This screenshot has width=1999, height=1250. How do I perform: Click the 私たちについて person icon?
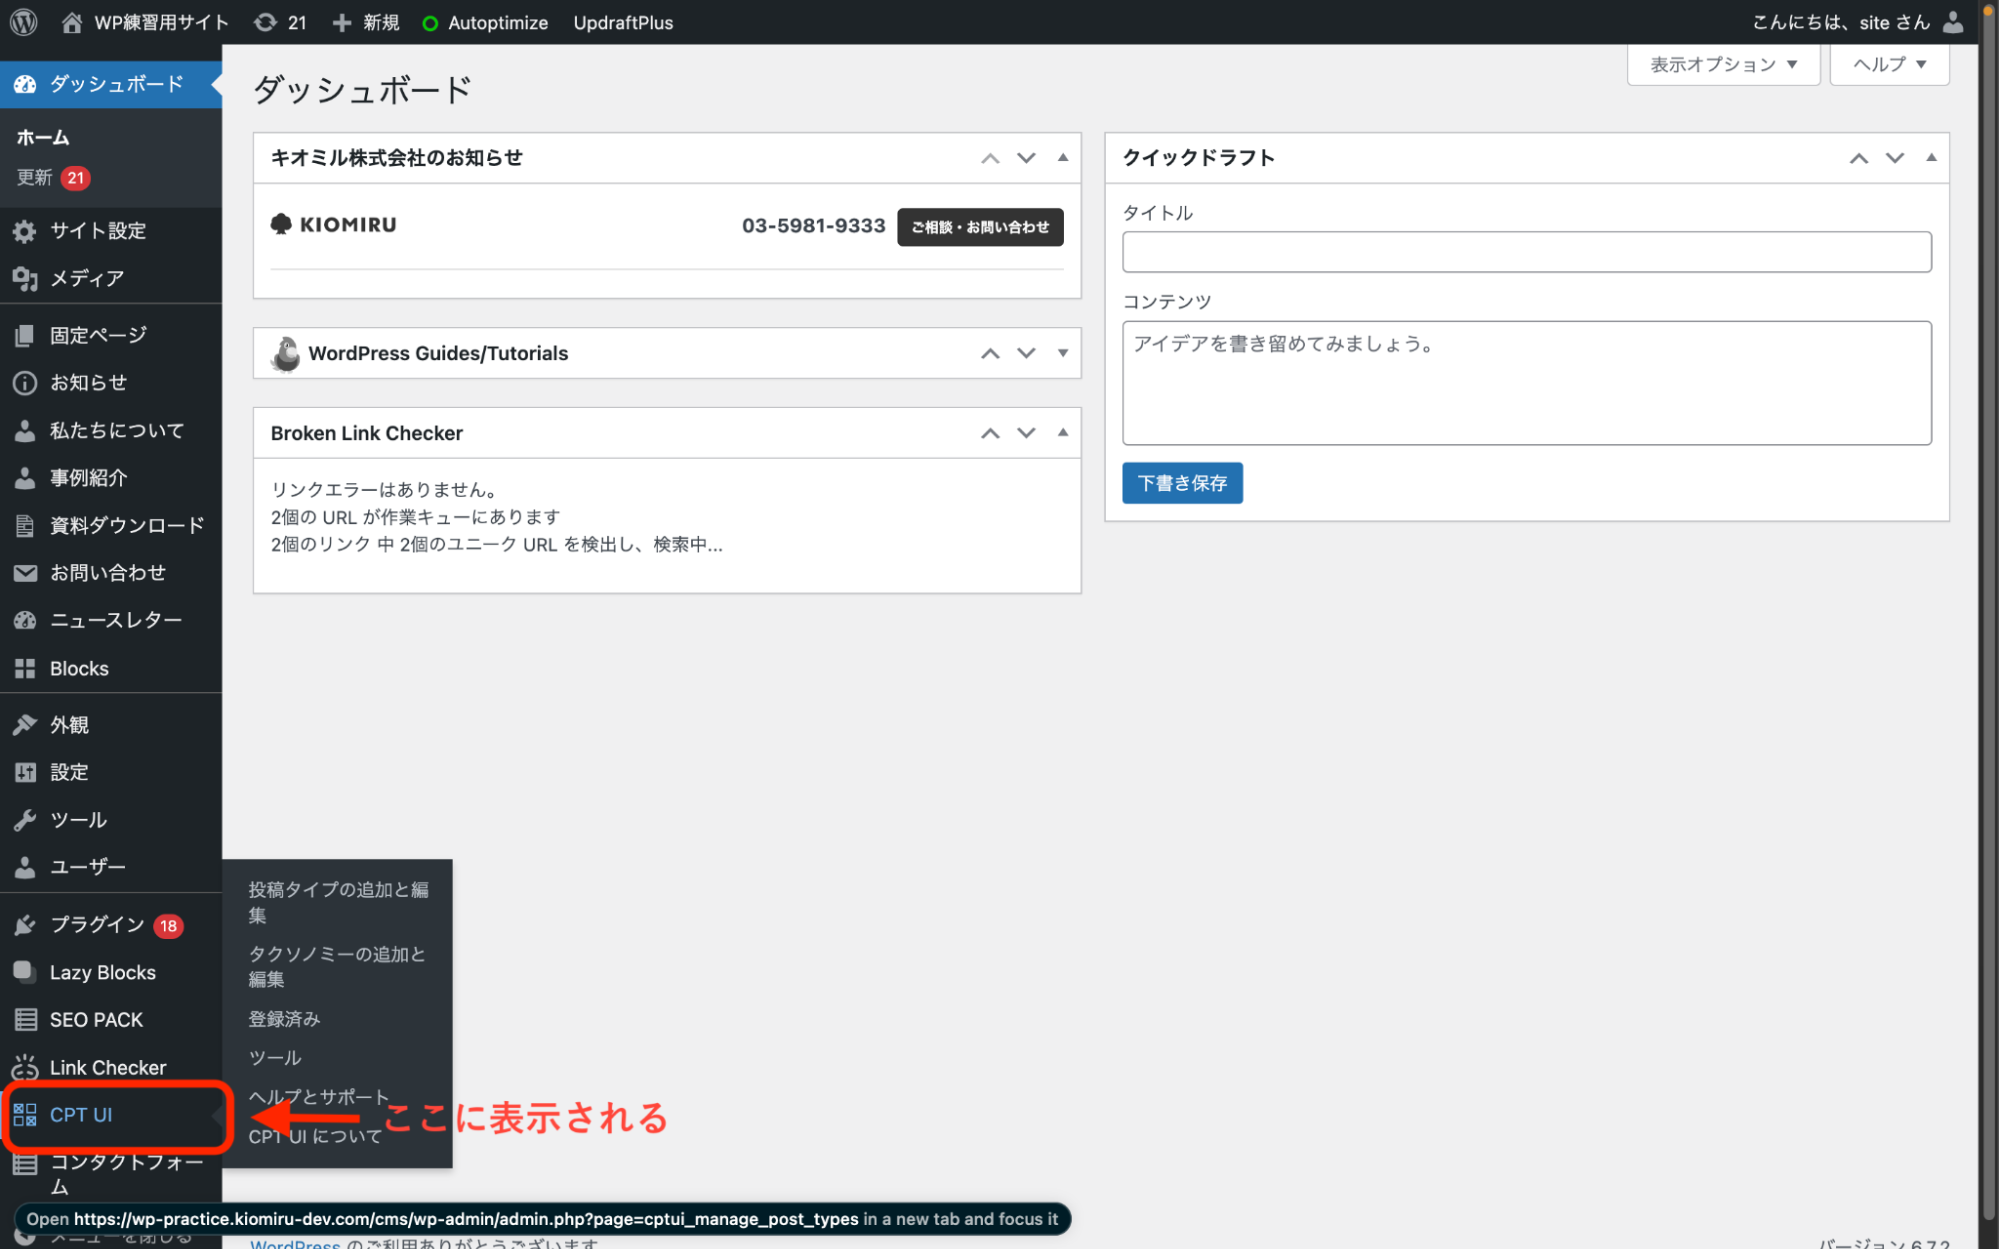pyautogui.click(x=25, y=431)
